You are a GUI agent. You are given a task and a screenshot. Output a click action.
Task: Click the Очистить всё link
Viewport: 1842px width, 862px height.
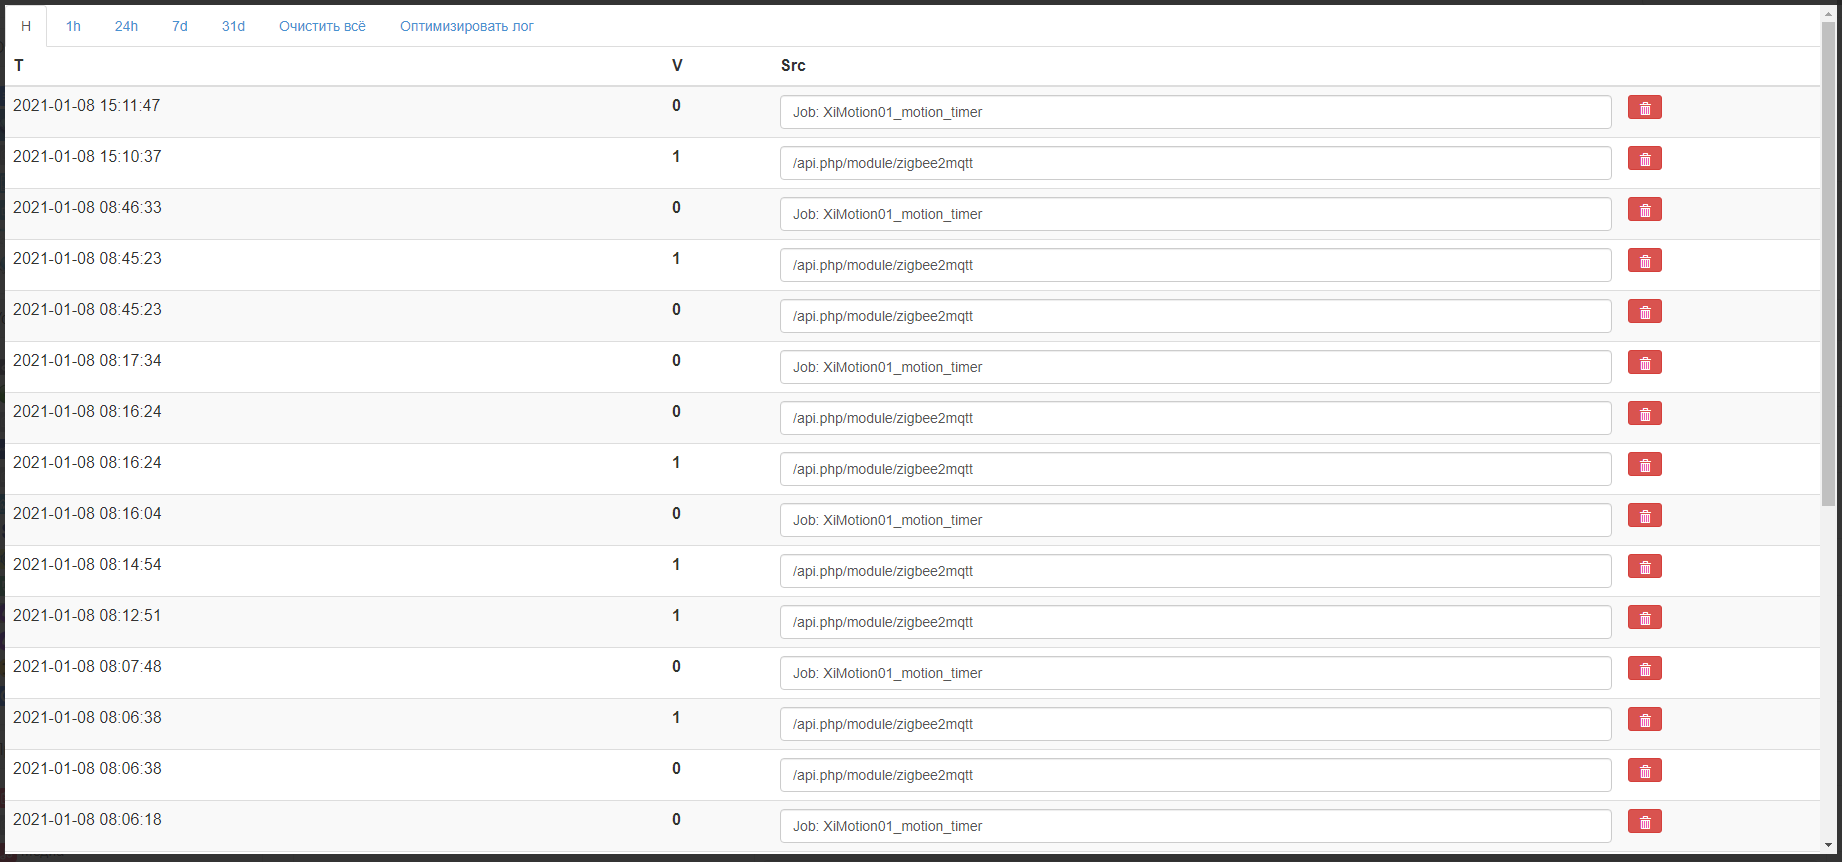[x=322, y=26]
